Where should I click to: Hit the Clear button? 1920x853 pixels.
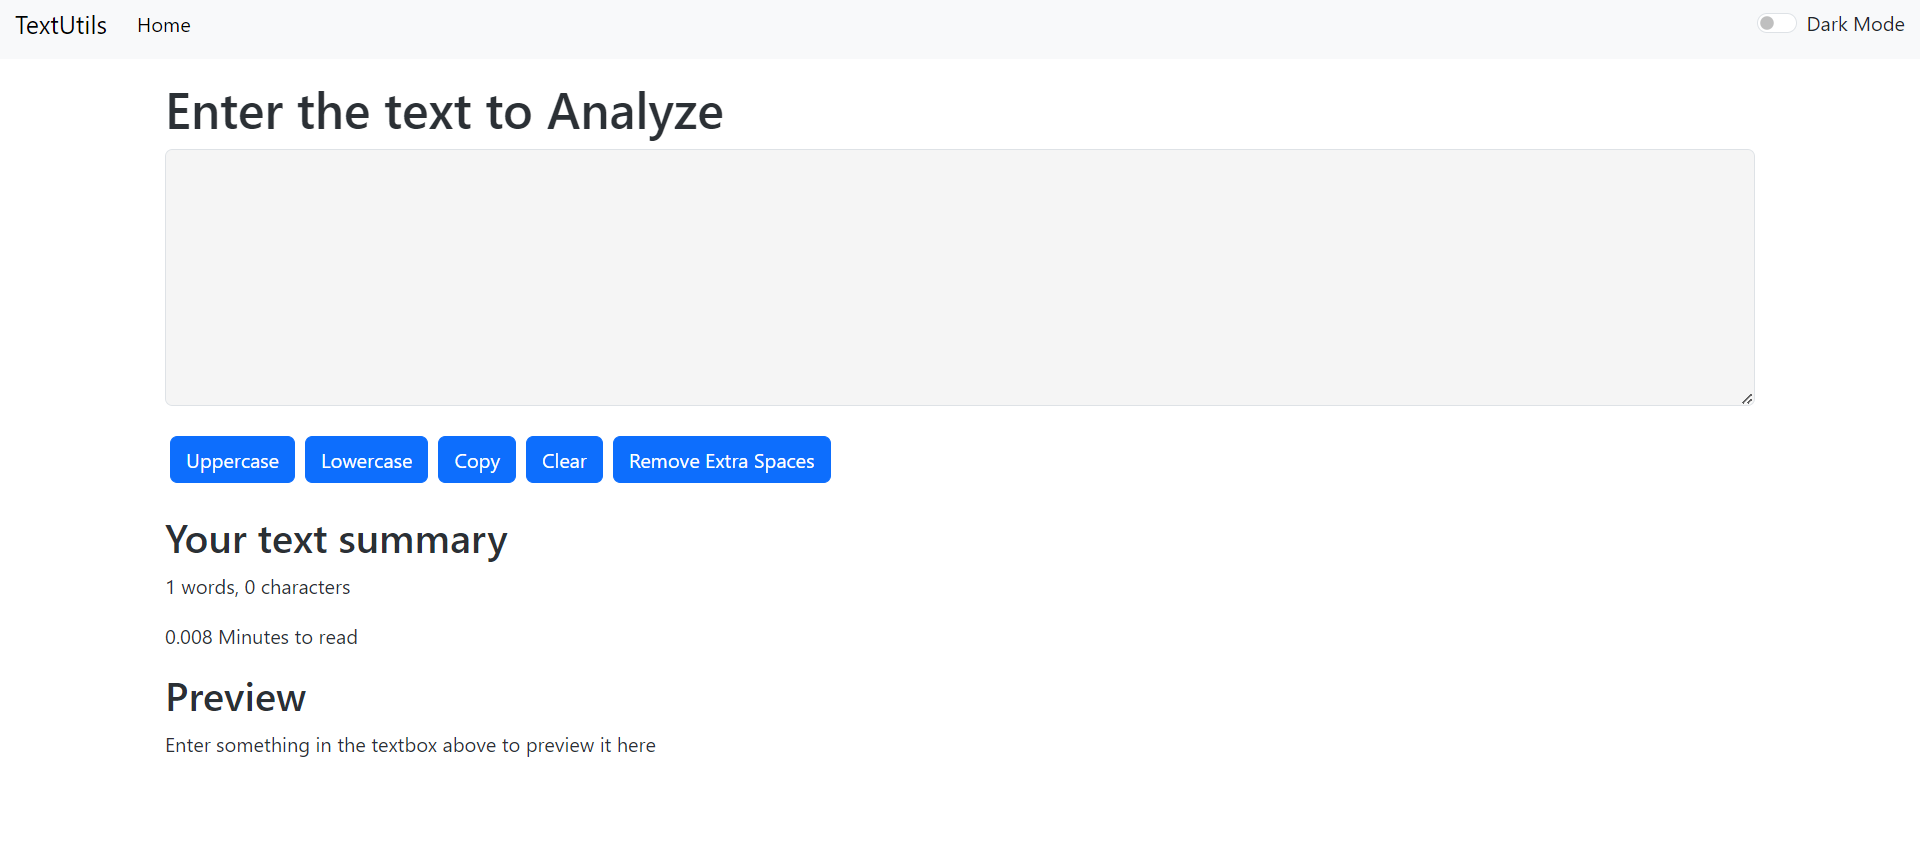click(x=564, y=460)
